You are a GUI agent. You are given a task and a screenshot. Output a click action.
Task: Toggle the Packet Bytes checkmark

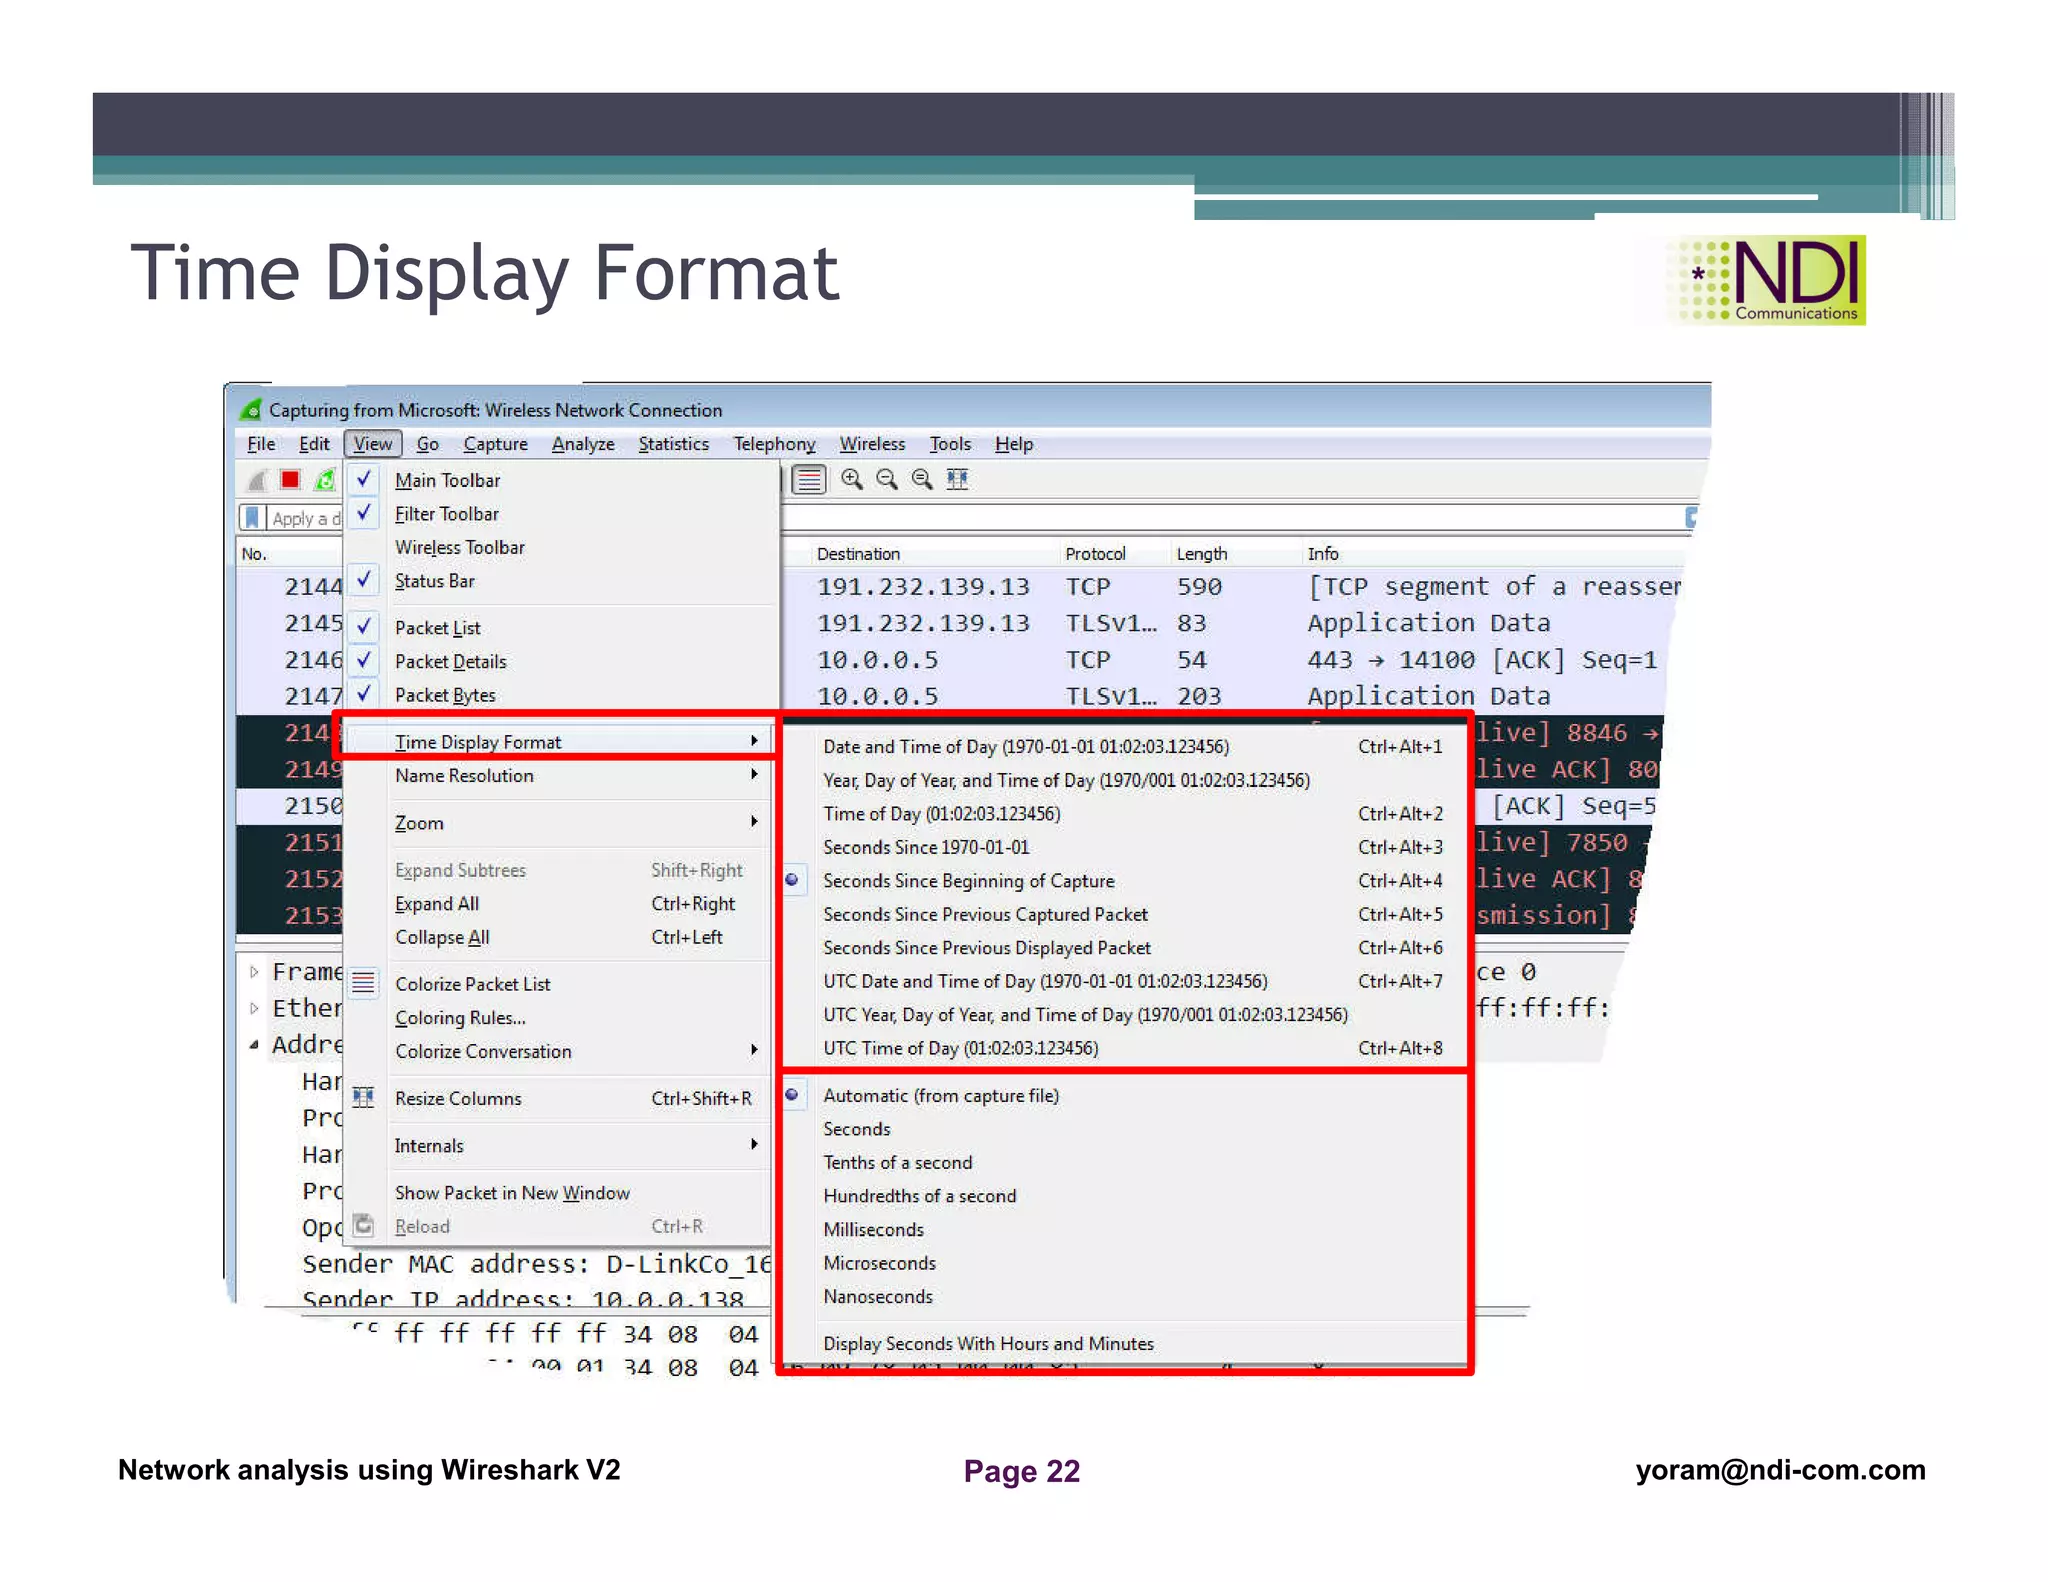coord(365,694)
